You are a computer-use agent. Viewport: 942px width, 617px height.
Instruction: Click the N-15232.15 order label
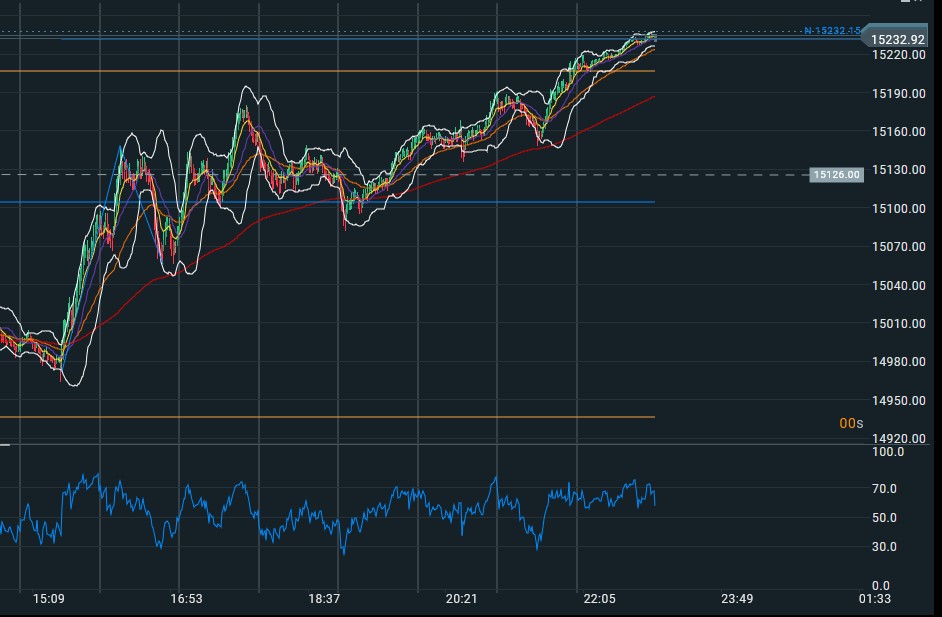click(832, 31)
